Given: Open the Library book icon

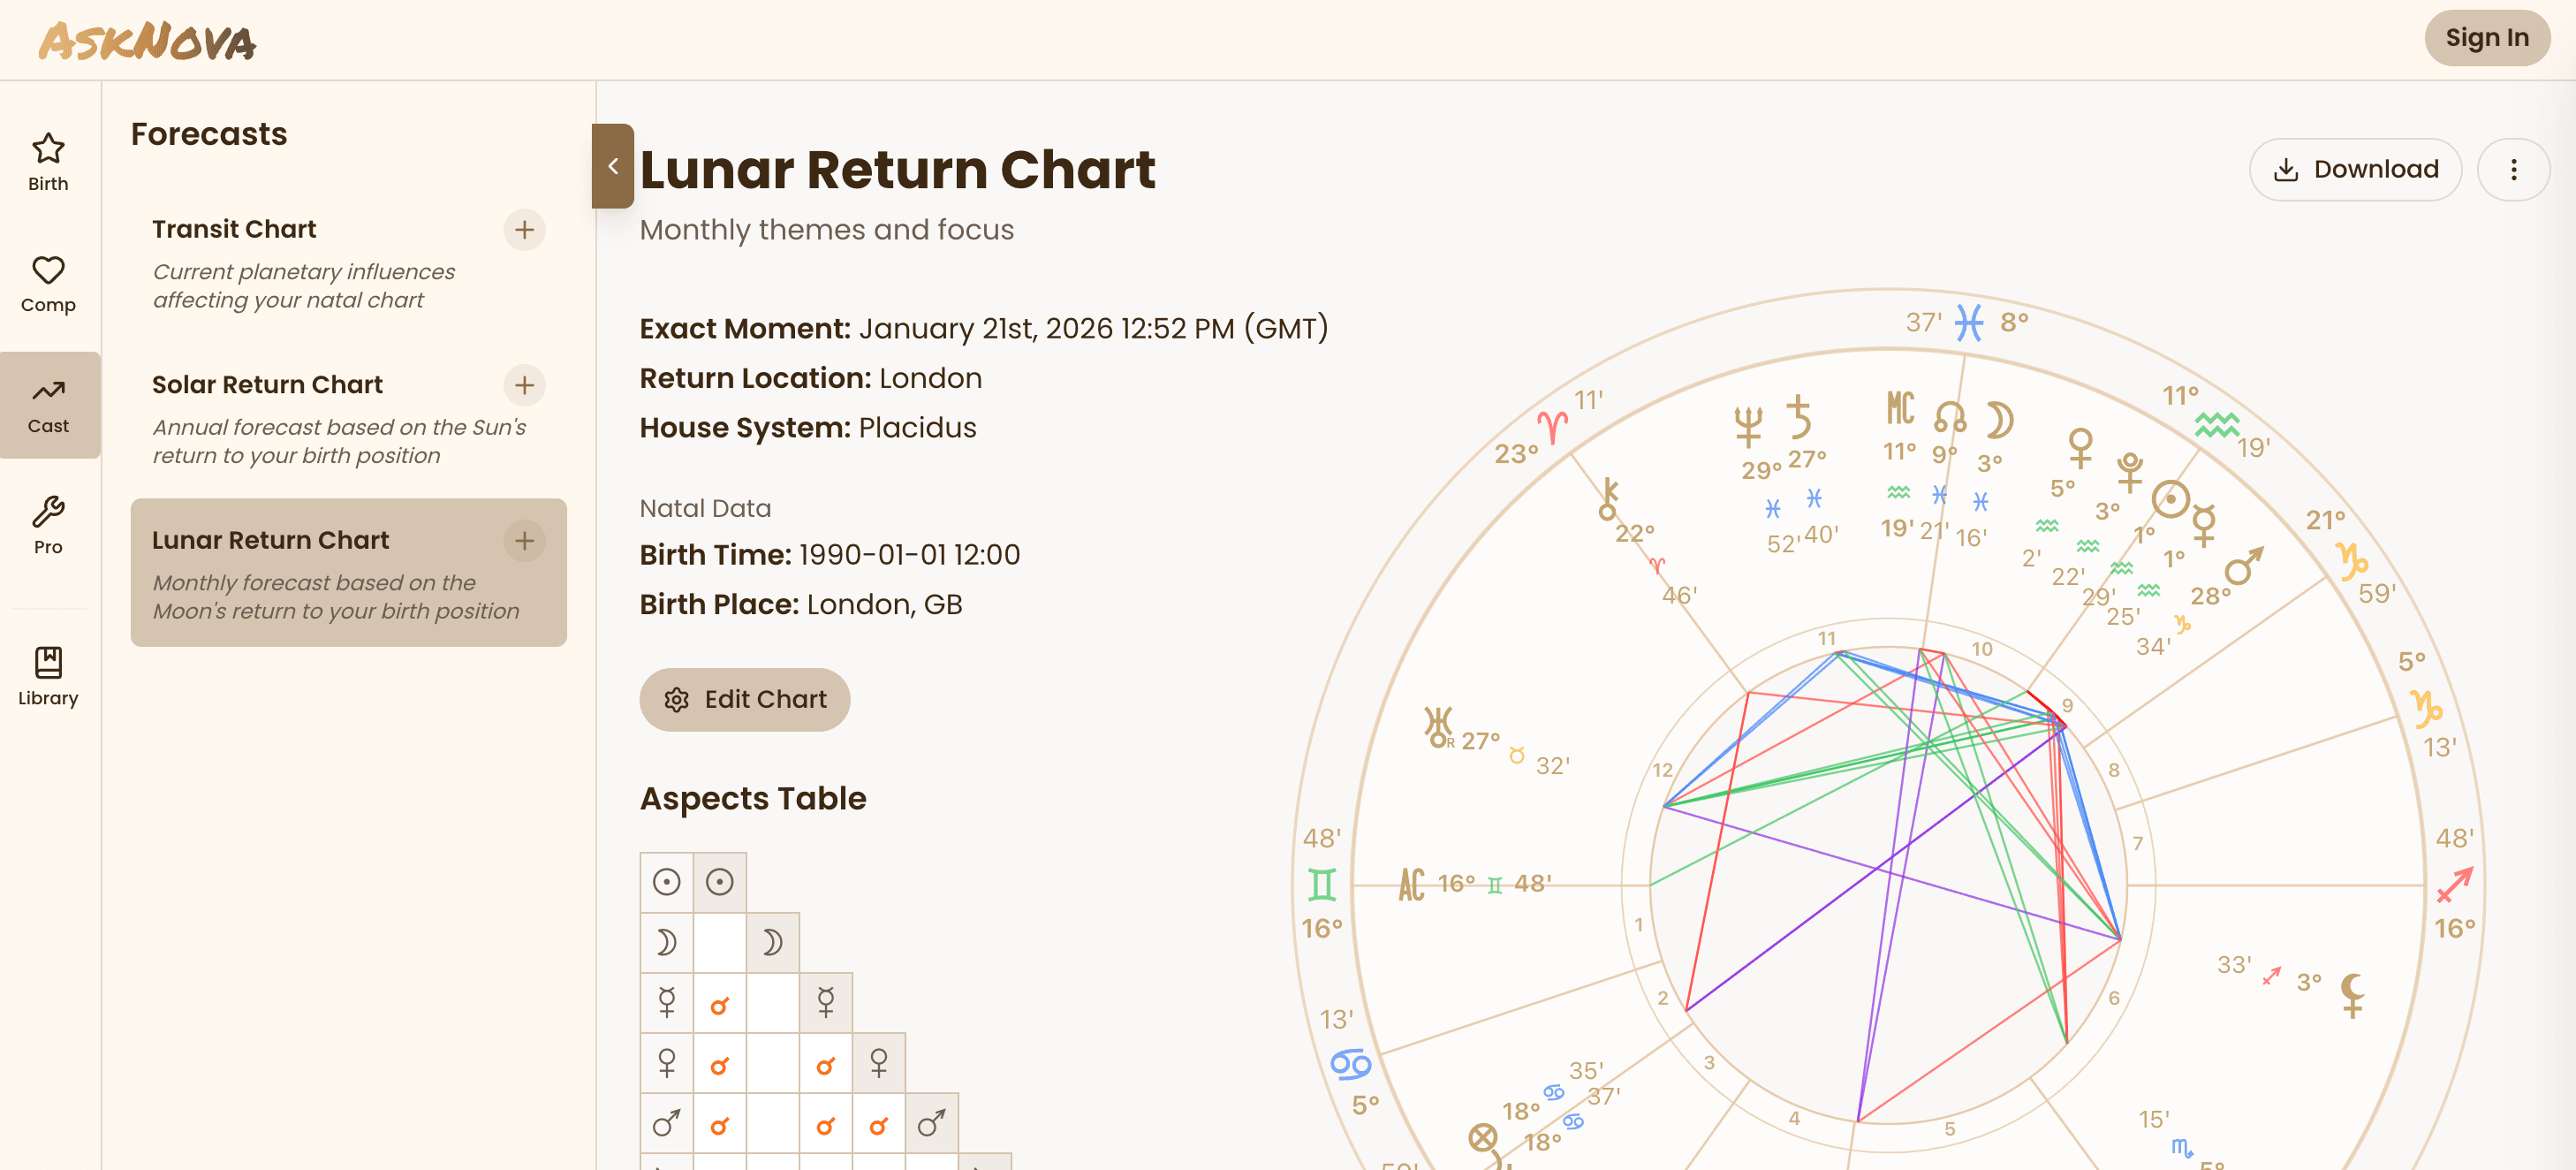Looking at the screenshot, I should 48,677.
